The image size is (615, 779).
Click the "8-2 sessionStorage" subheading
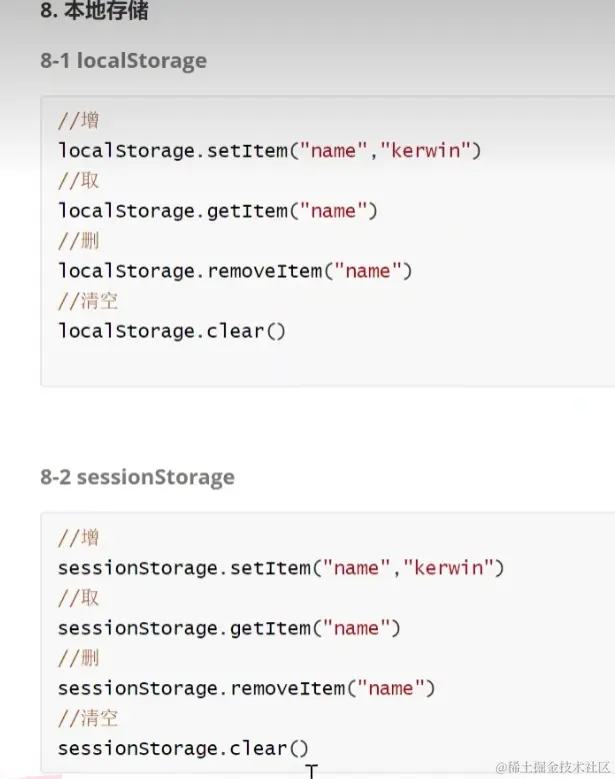137,477
